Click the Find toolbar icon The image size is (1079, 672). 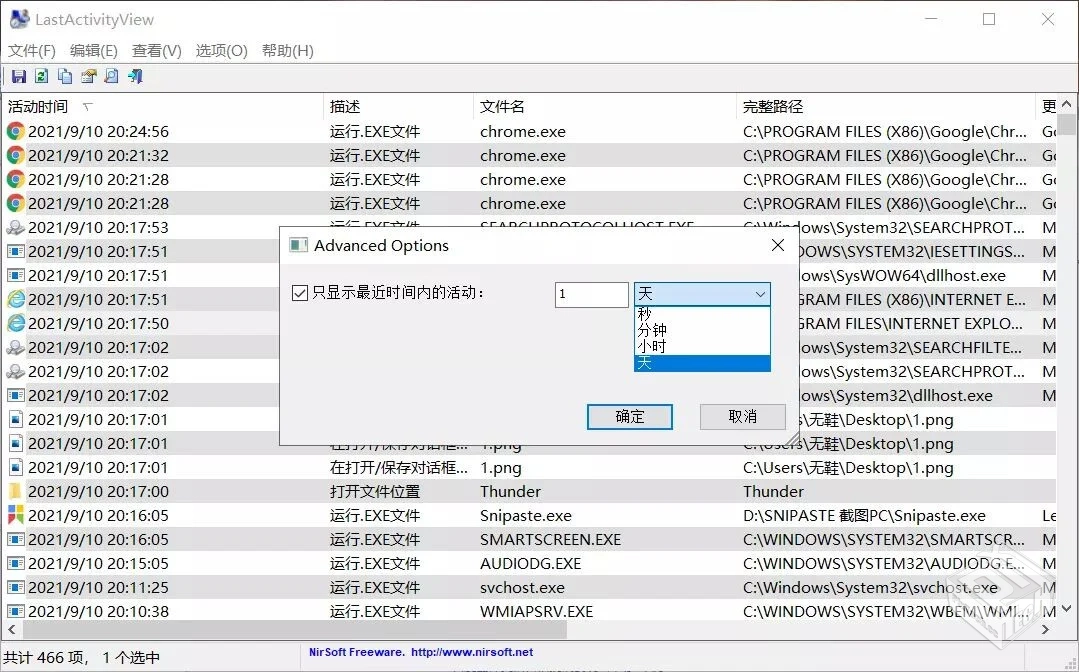click(112, 76)
